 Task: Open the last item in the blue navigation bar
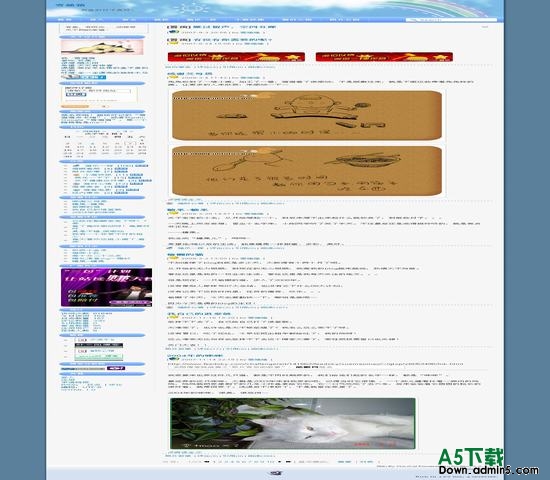pyautogui.click(x=344, y=20)
